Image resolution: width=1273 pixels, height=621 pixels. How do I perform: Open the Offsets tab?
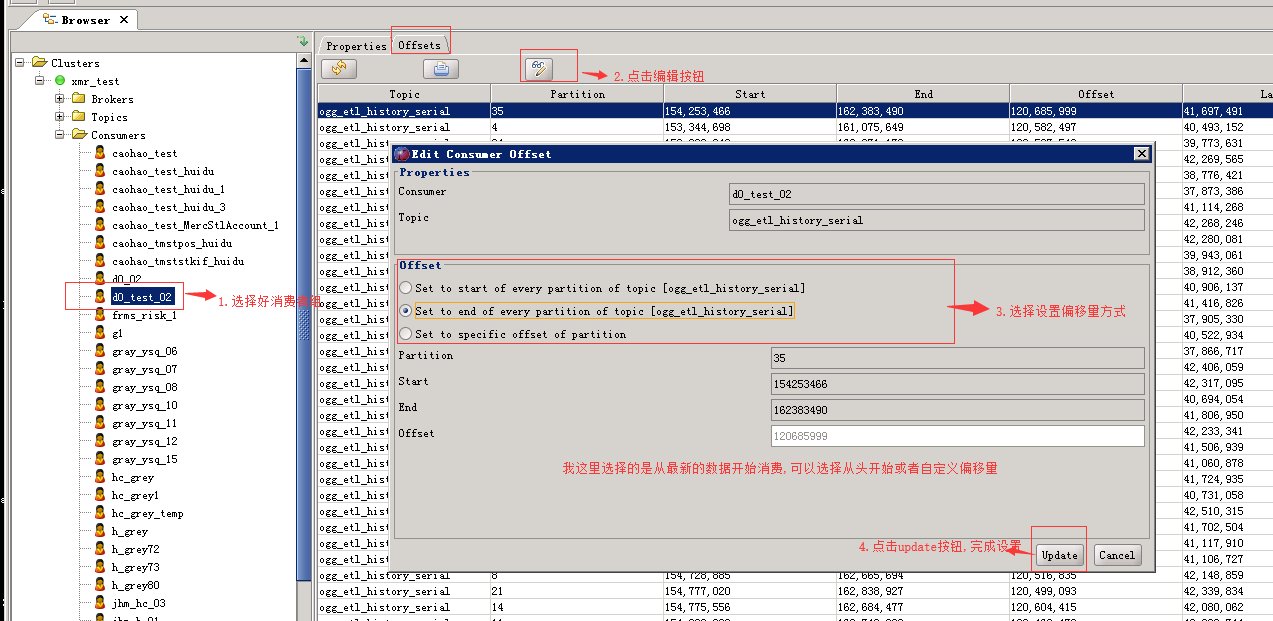[419, 45]
